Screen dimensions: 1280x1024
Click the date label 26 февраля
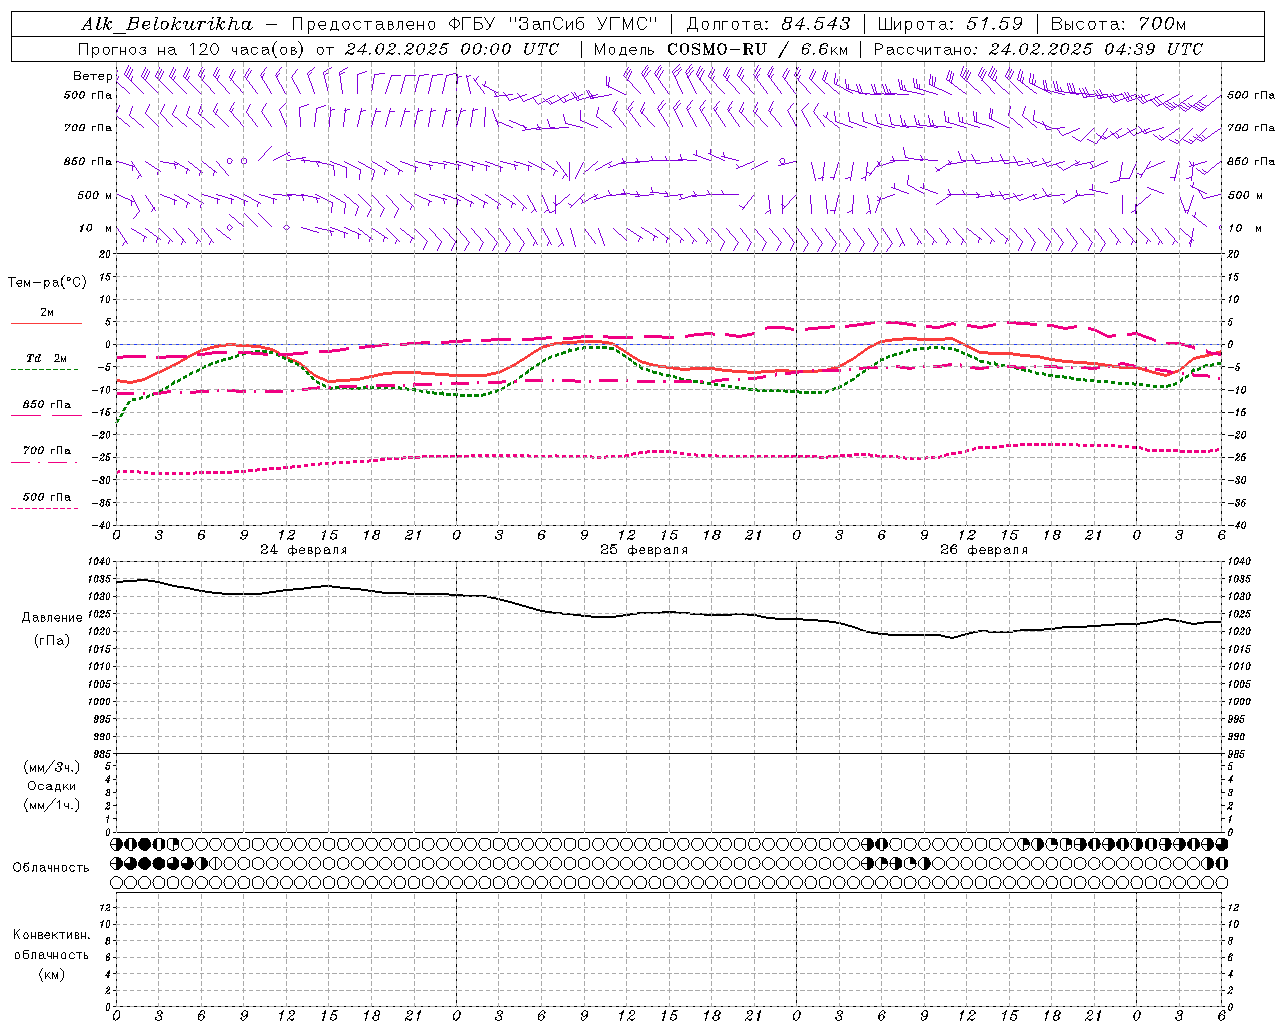tap(984, 550)
